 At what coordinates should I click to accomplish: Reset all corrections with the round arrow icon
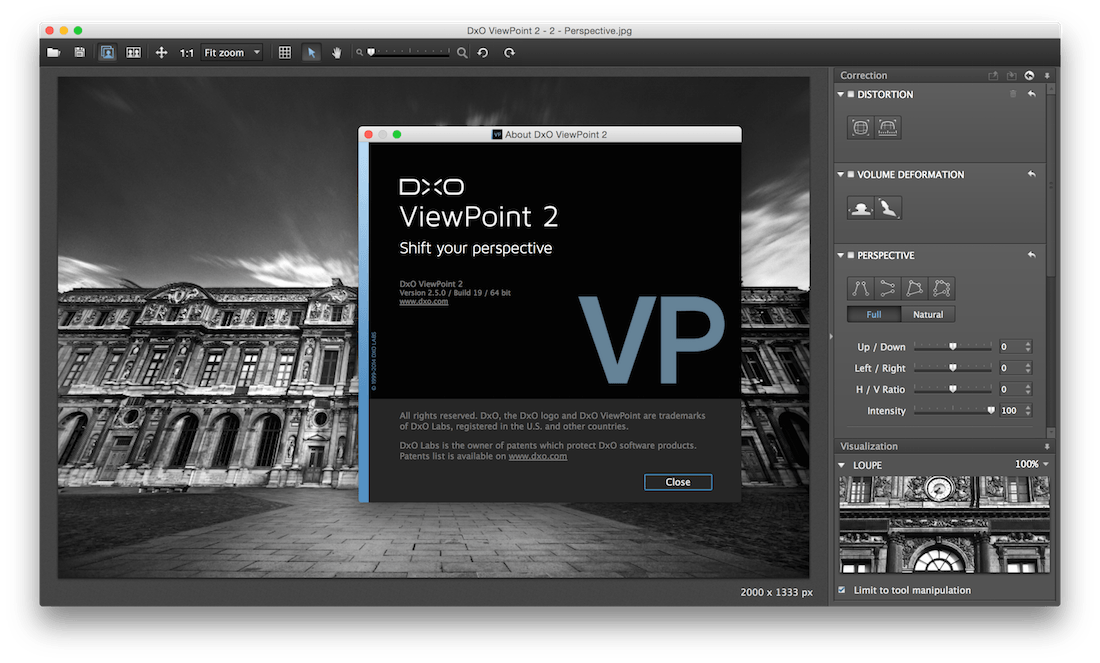[1029, 76]
